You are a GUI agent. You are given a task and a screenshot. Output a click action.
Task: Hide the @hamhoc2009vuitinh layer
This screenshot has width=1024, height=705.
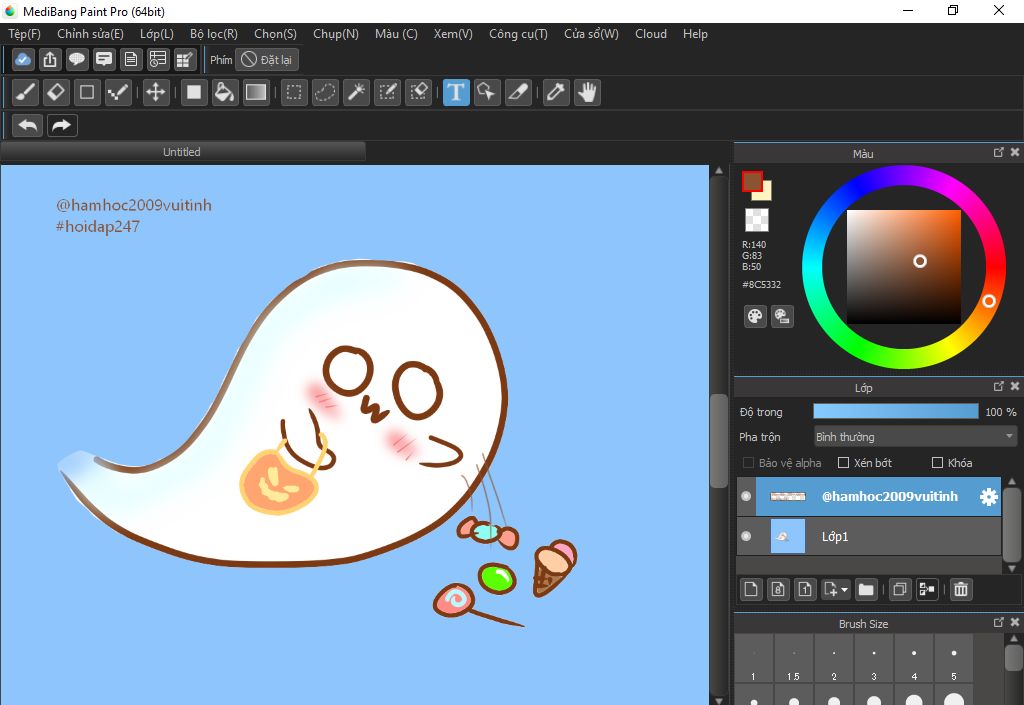pos(746,496)
